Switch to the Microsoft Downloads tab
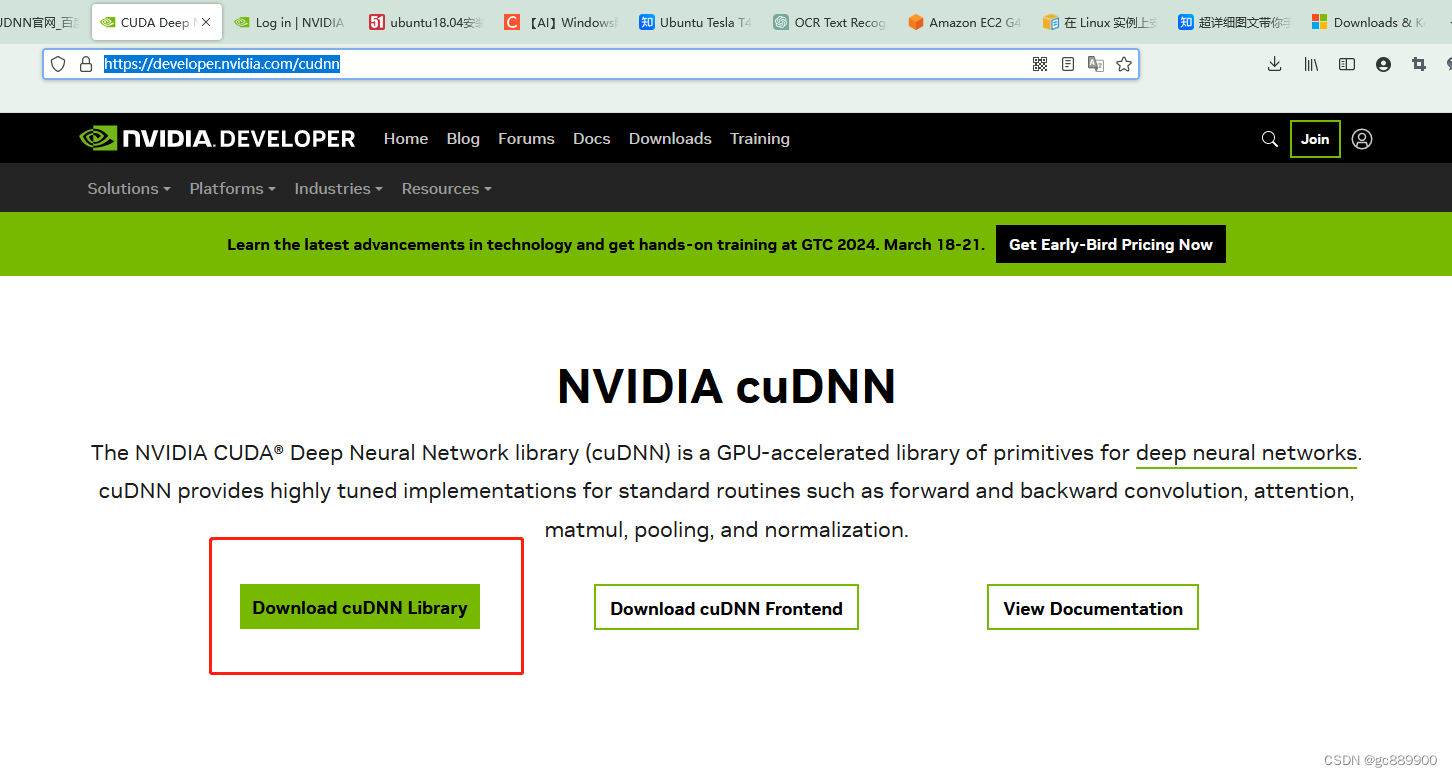The image size is (1452, 777). pyautogui.click(x=1369, y=22)
